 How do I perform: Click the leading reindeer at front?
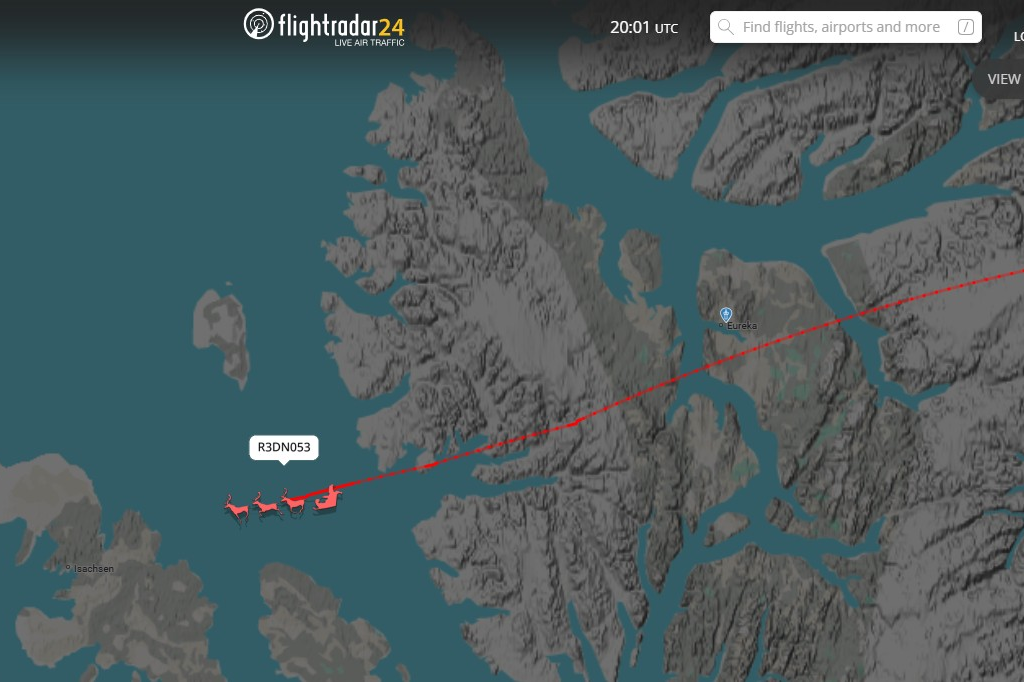[x=237, y=508]
